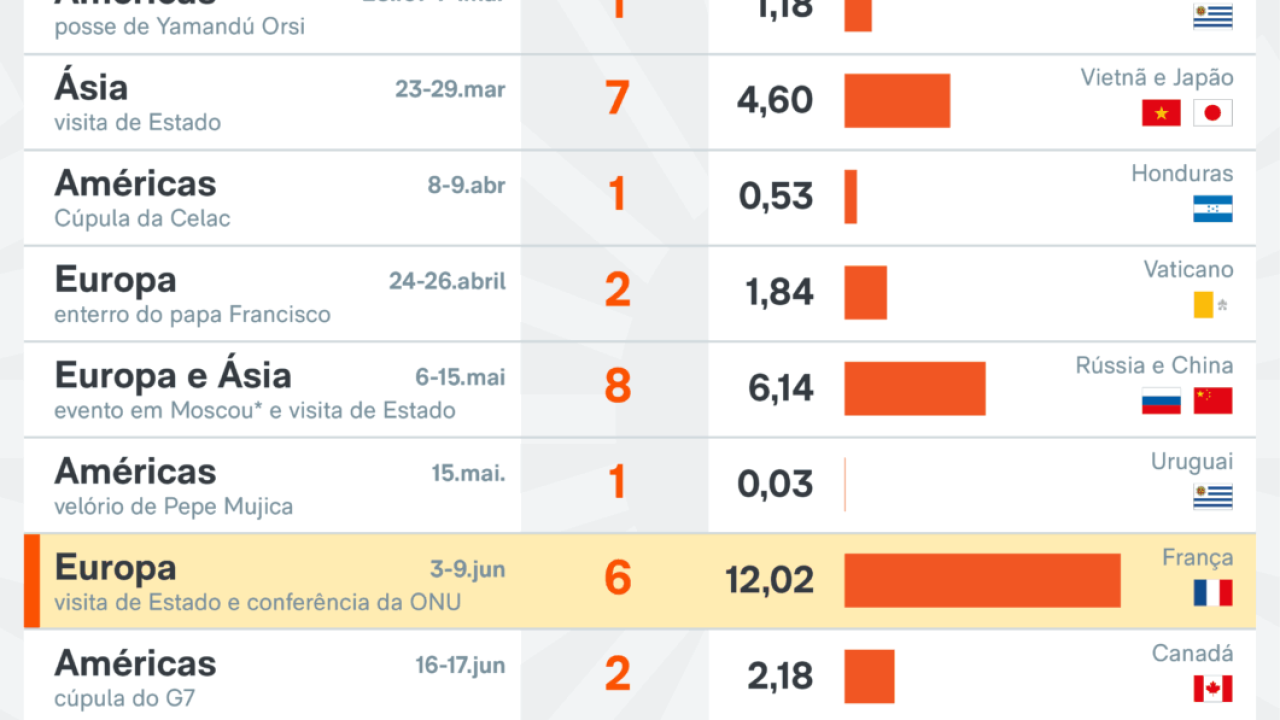The image size is (1280, 720).
Task: Select the Russia flag icon
Action: coord(1161,401)
